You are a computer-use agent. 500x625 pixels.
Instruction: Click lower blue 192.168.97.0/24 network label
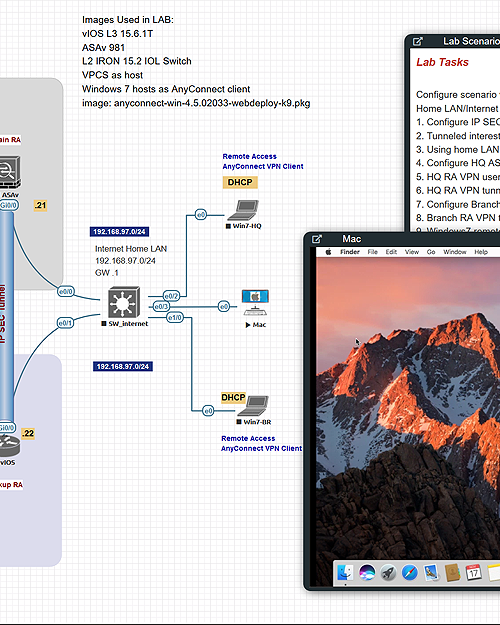tap(123, 366)
